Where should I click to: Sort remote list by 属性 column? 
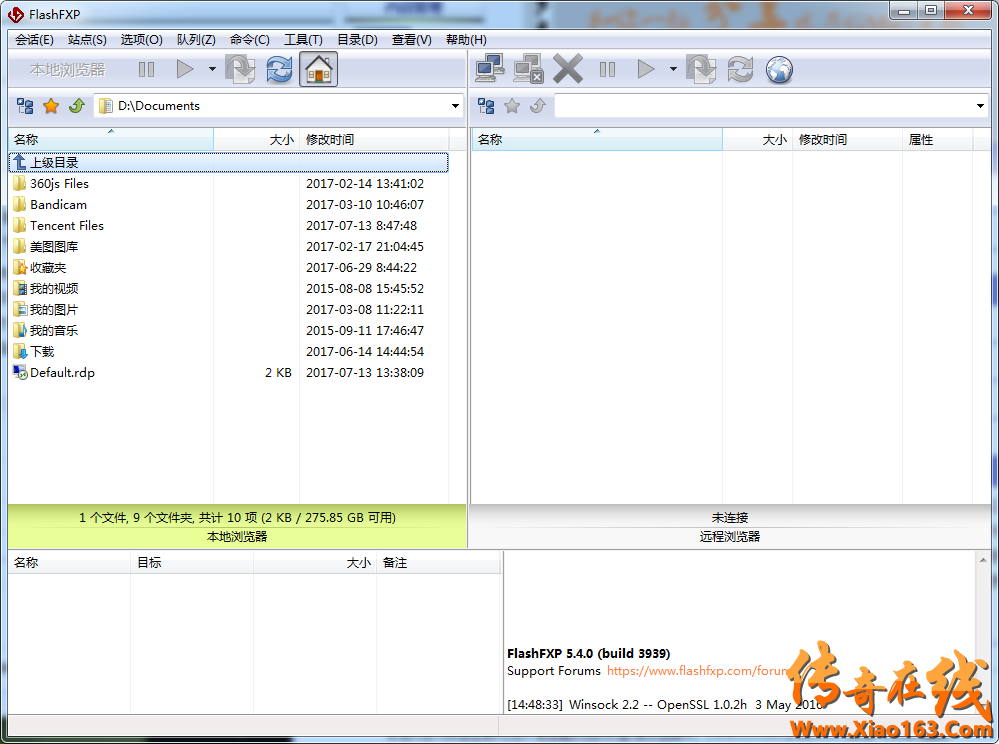pyautogui.click(x=938, y=140)
